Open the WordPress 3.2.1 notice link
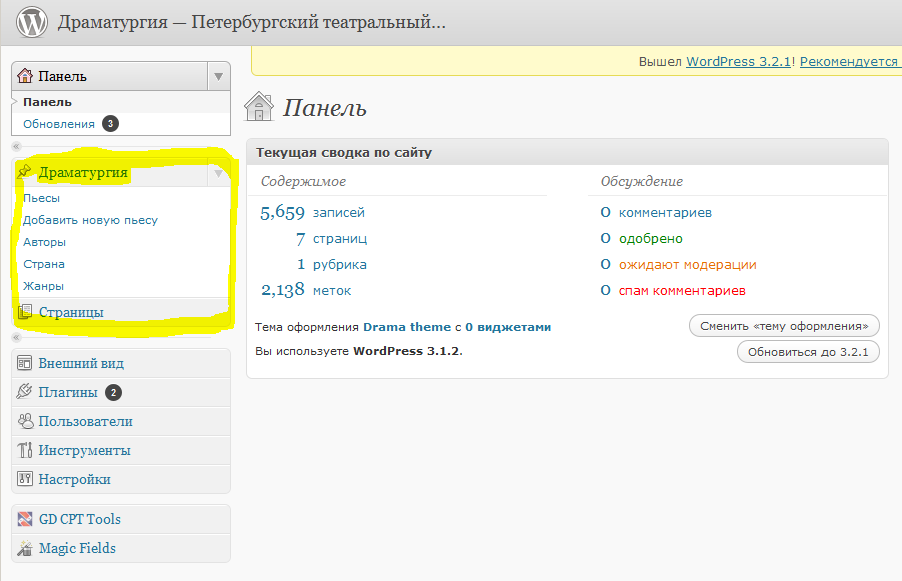Viewport: 902px width, 581px height. 739,61
